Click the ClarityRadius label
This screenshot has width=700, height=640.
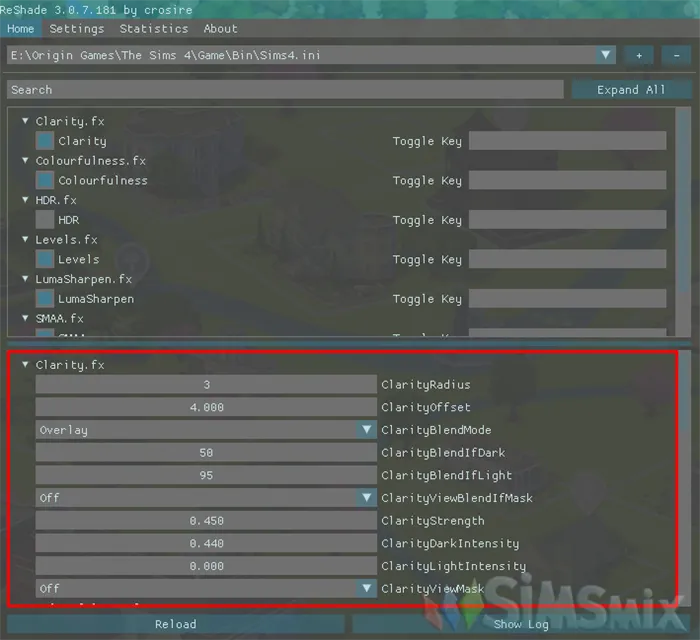coord(426,385)
